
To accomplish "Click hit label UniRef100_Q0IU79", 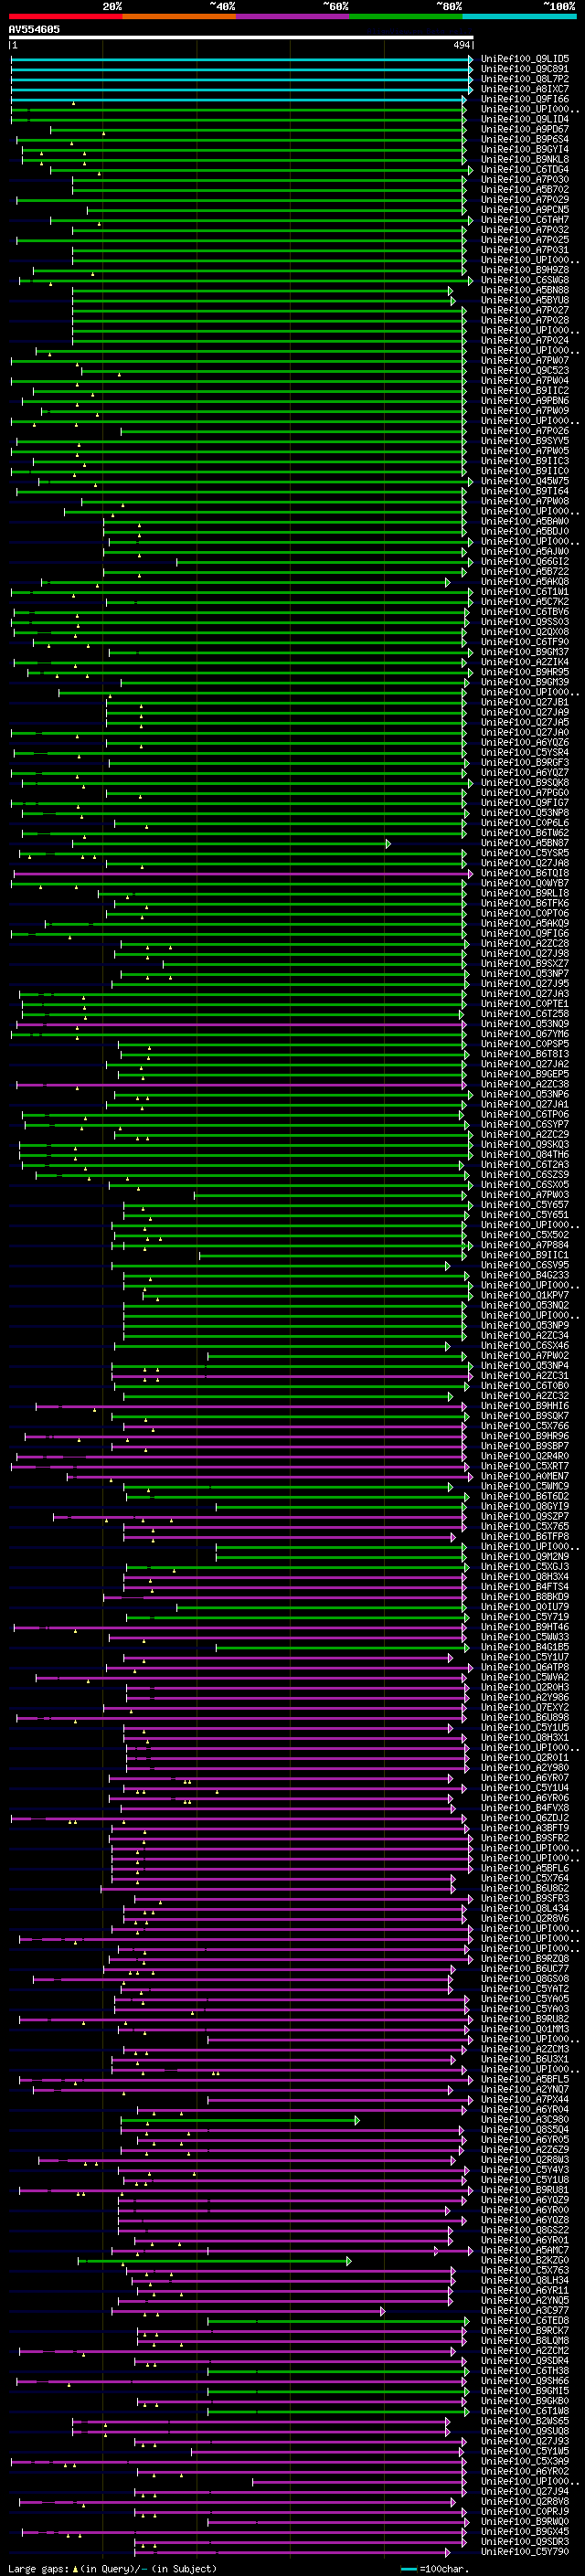I will [x=525, y=1607].
